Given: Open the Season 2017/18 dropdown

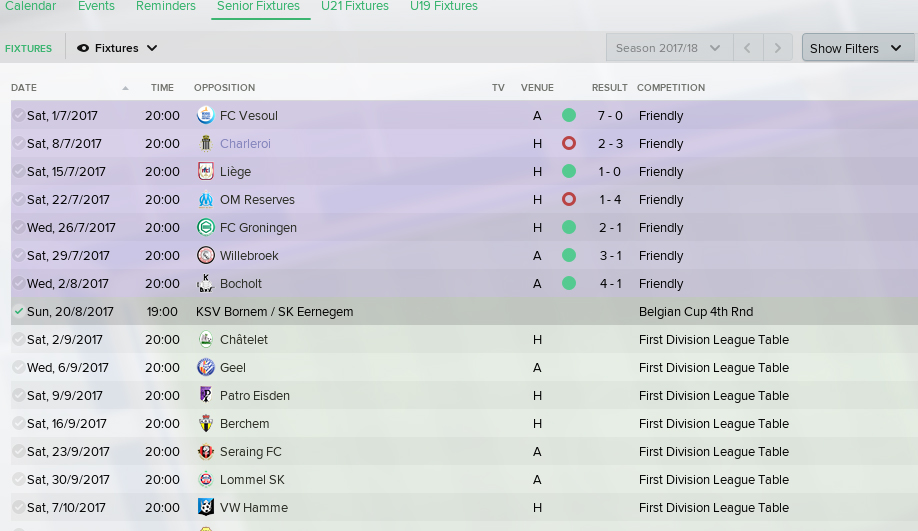Looking at the screenshot, I should tap(669, 48).
